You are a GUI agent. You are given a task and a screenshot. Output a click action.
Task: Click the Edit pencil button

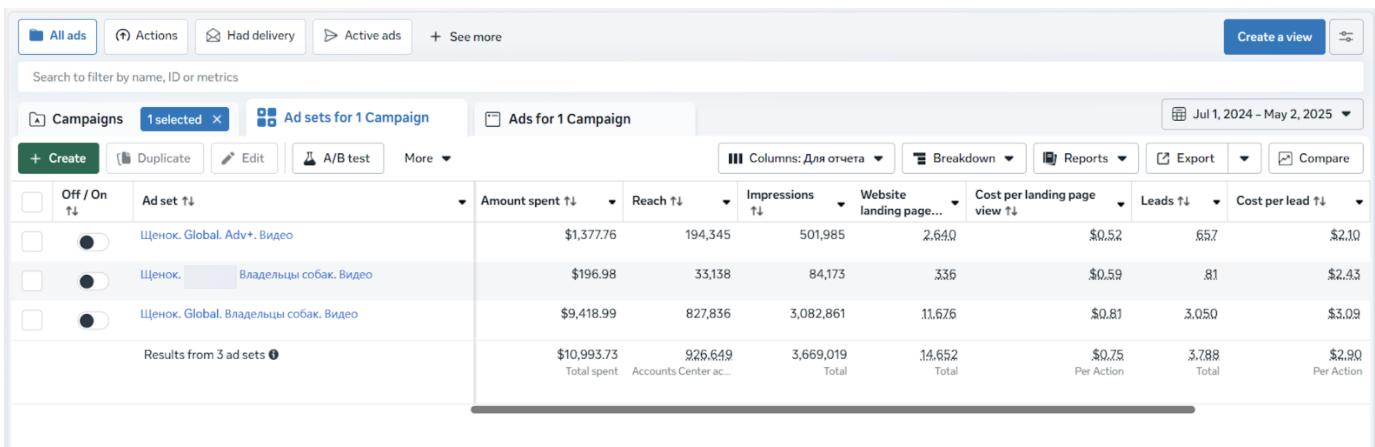pos(244,158)
